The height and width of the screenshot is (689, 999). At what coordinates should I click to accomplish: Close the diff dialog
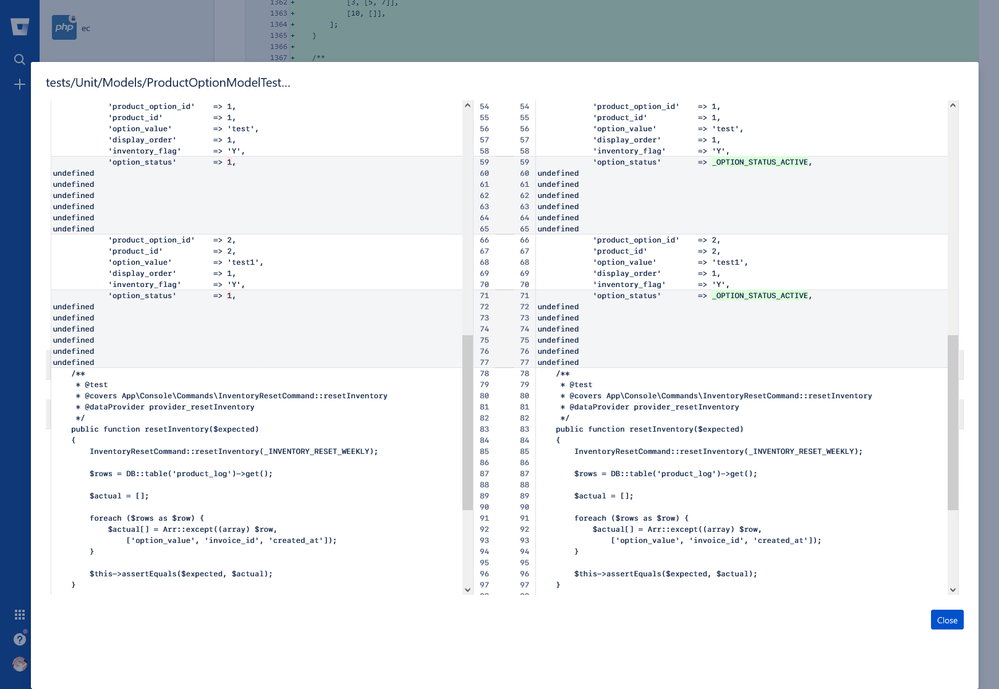click(x=947, y=620)
